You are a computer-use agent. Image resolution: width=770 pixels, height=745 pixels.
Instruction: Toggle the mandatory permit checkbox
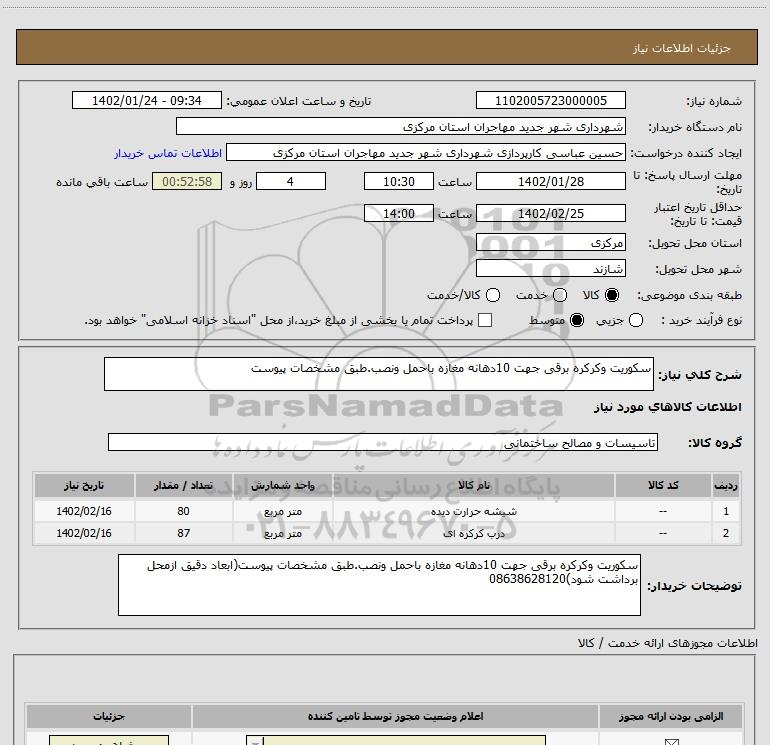671,742
